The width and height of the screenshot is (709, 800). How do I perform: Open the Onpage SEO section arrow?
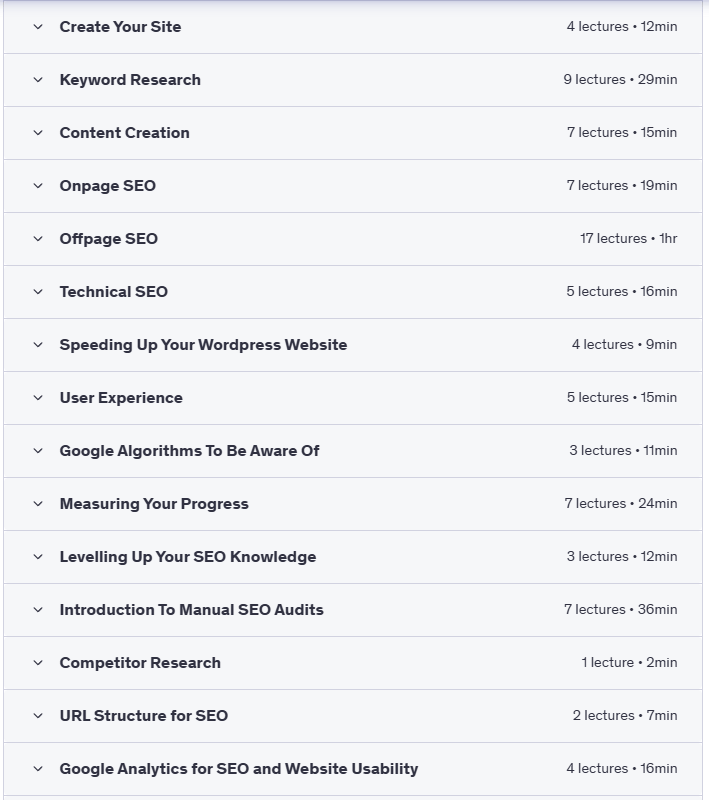pos(38,186)
